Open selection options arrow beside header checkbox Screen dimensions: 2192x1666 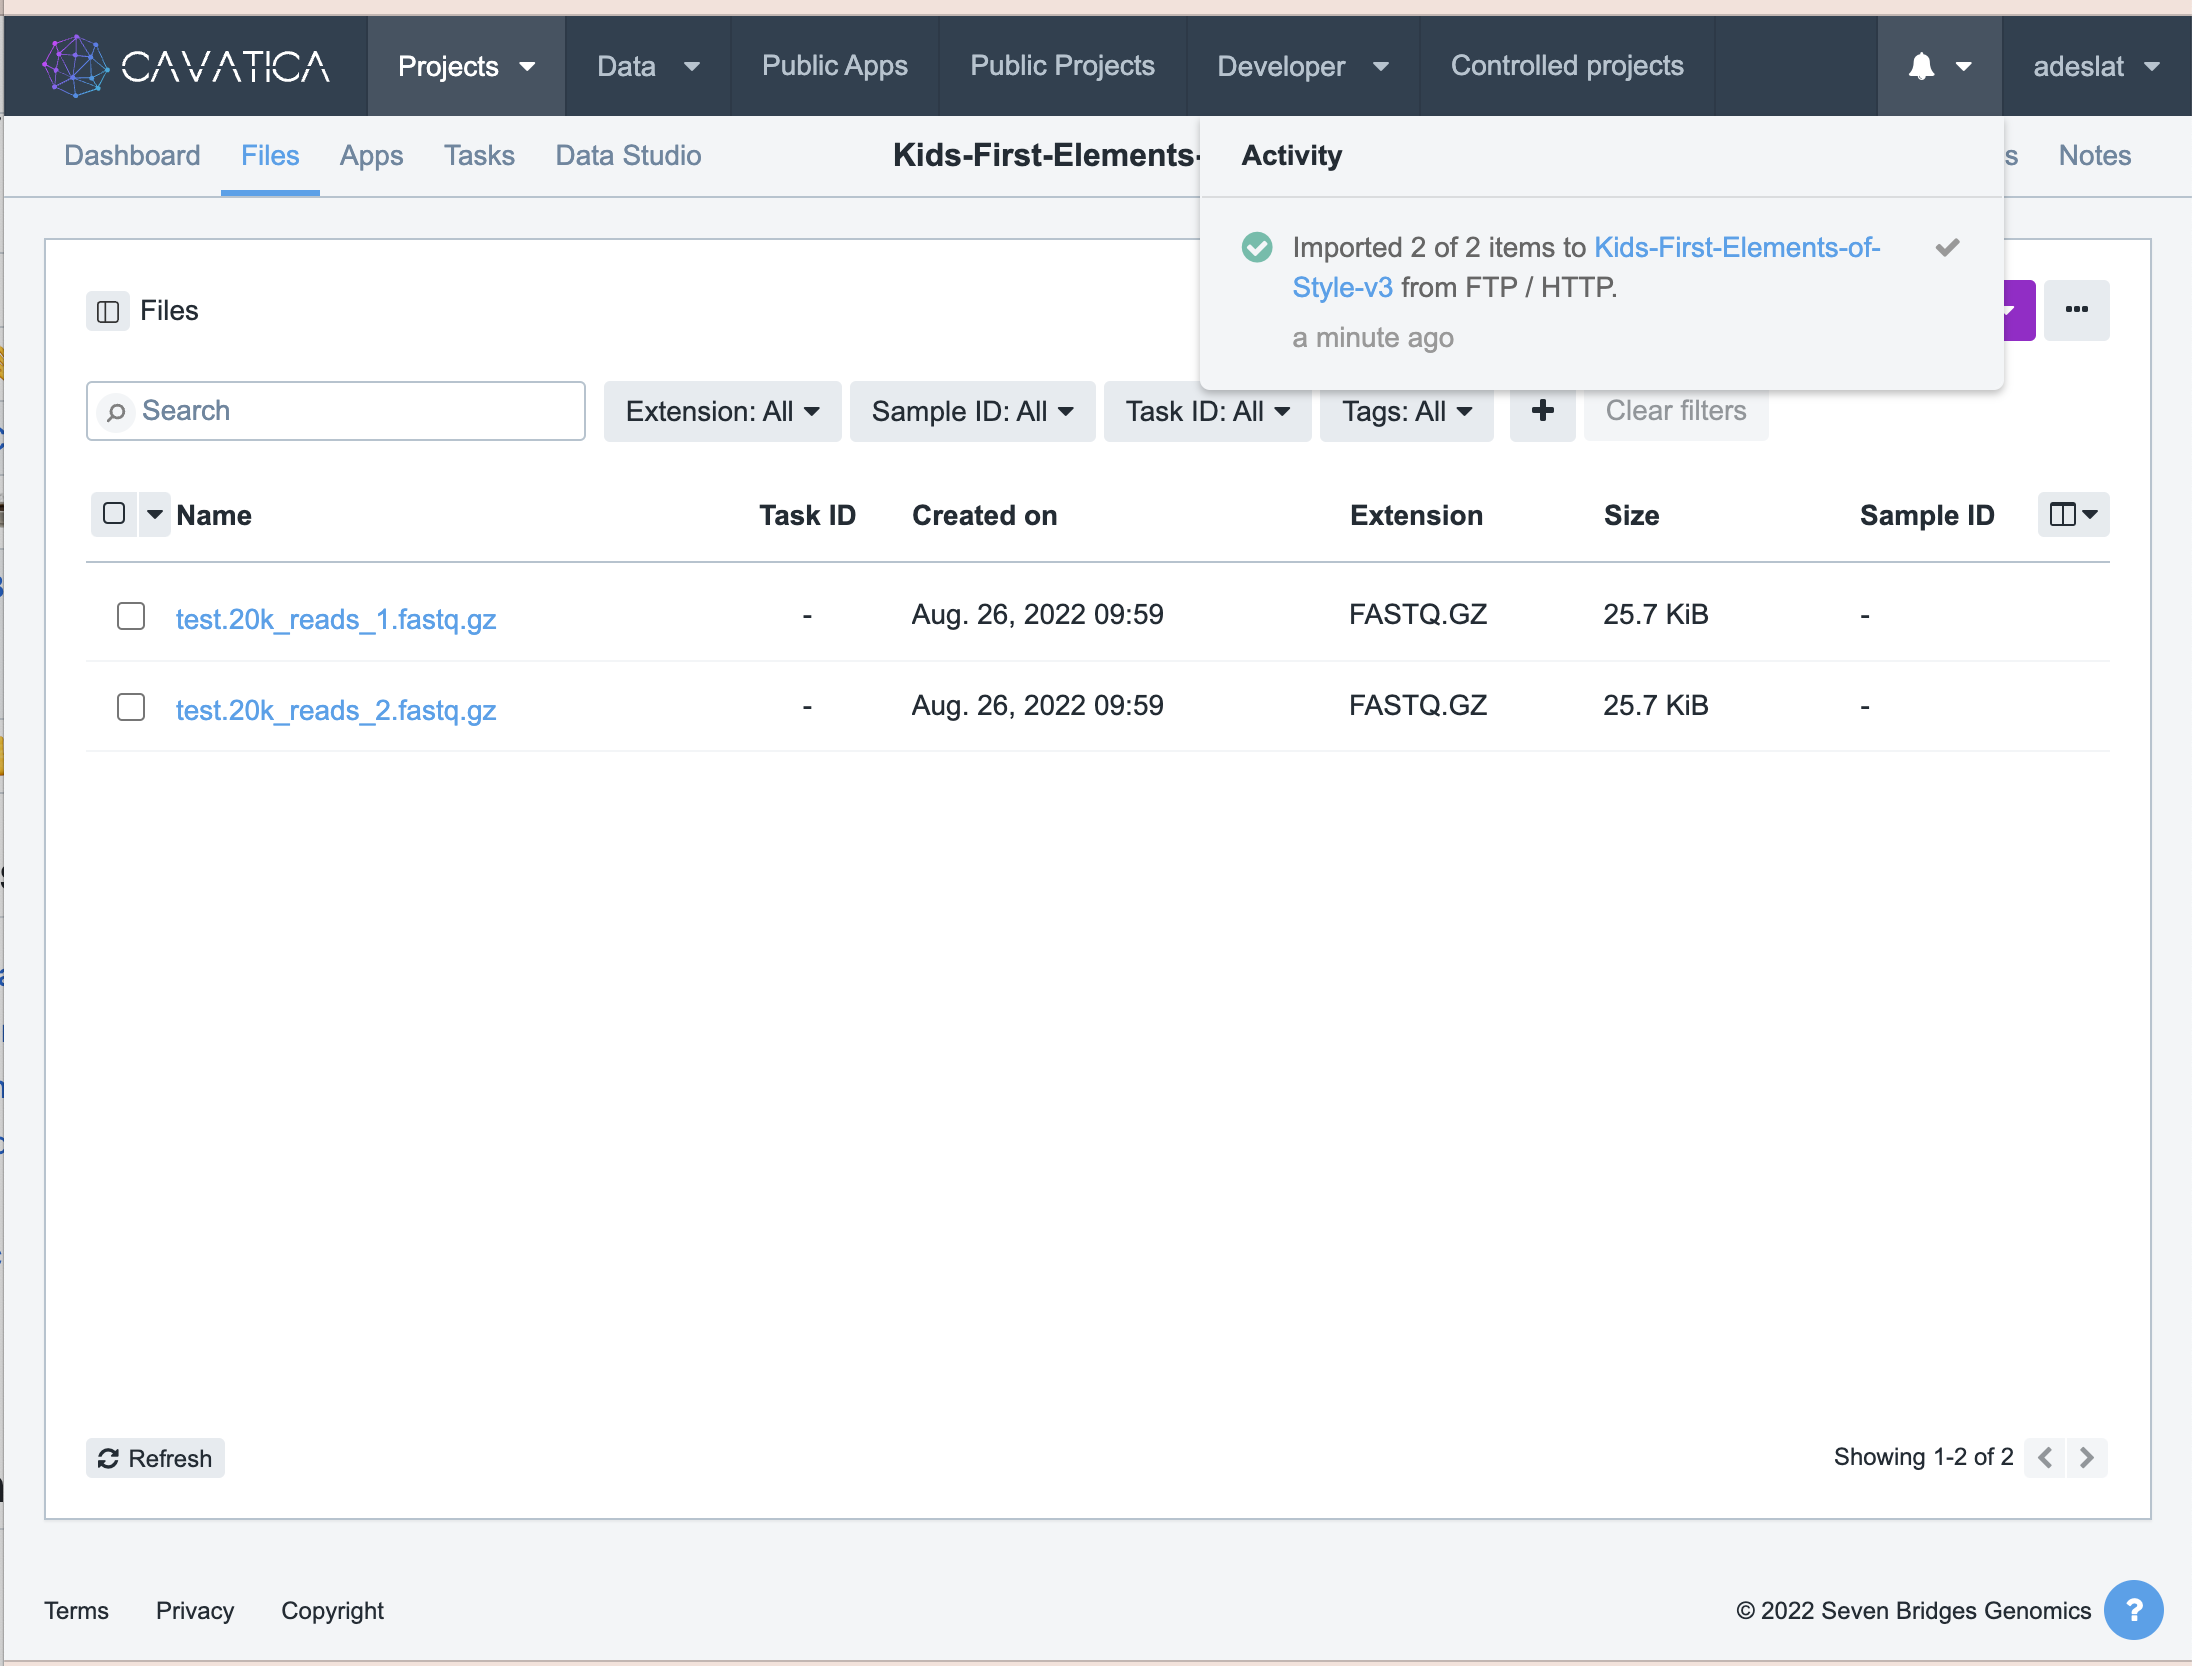(155, 514)
